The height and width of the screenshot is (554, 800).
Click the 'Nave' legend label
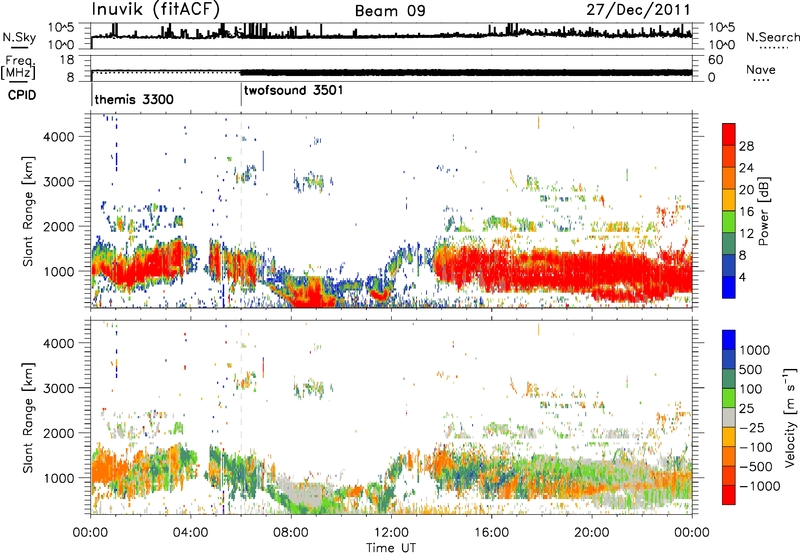(x=761, y=69)
